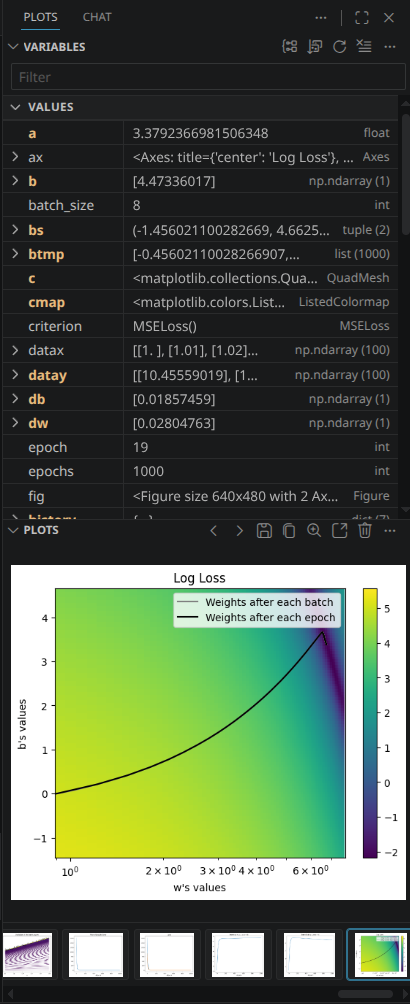Open the PLOTS section more actions menu
Screen dimensions: 410x1004
(390, 530)
